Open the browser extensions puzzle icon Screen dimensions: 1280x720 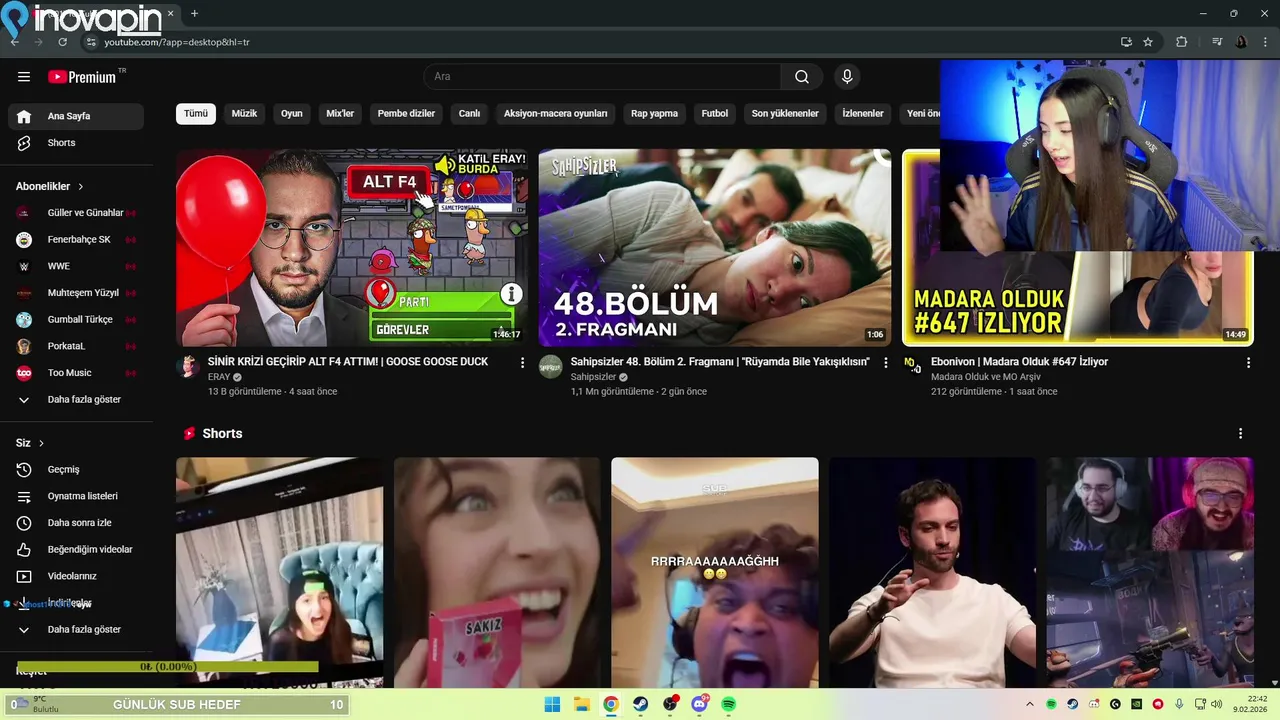(1182, 42)
